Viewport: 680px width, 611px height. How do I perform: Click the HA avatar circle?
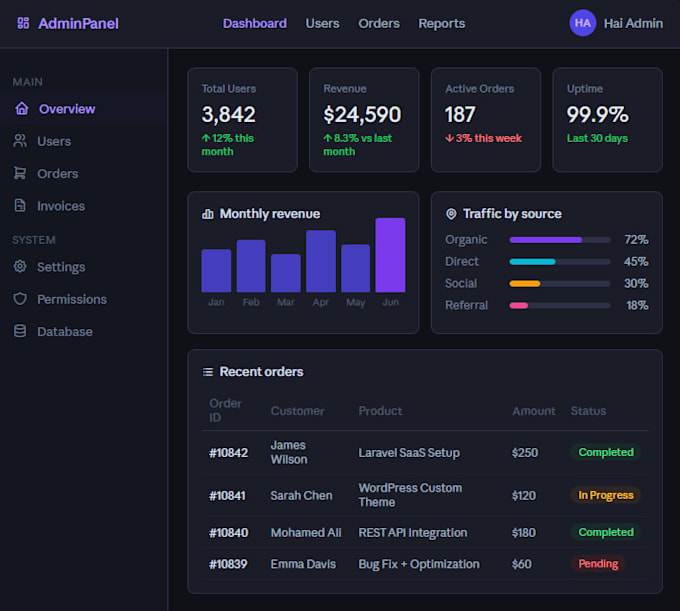[x=582, y=23]
